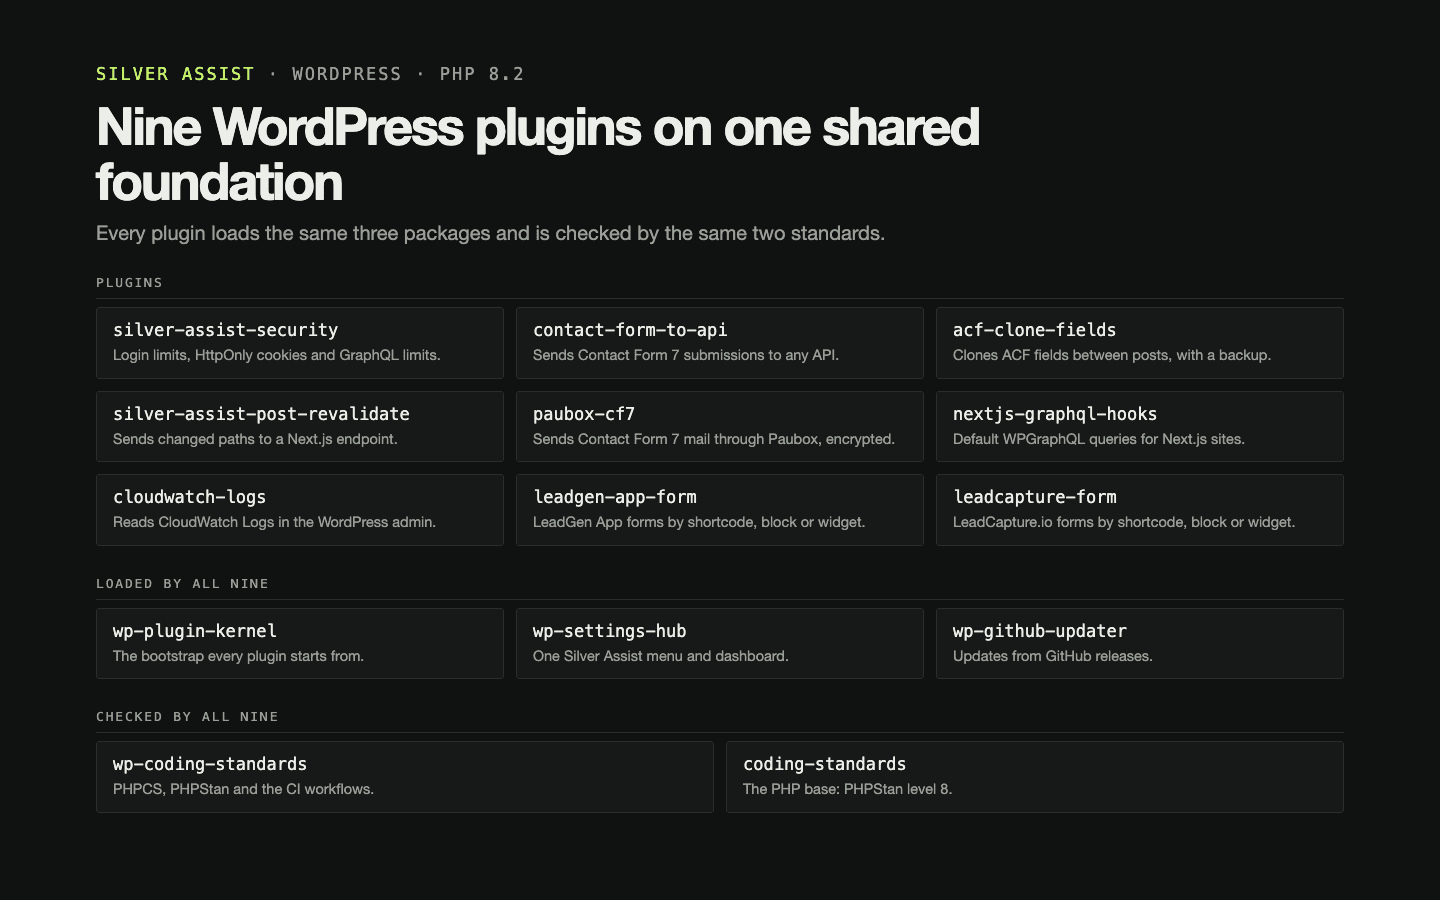The height and width of the screenshot is (900, 1440).
Task: Select the coding-standards PHP base card
Action: point(1035,777)
